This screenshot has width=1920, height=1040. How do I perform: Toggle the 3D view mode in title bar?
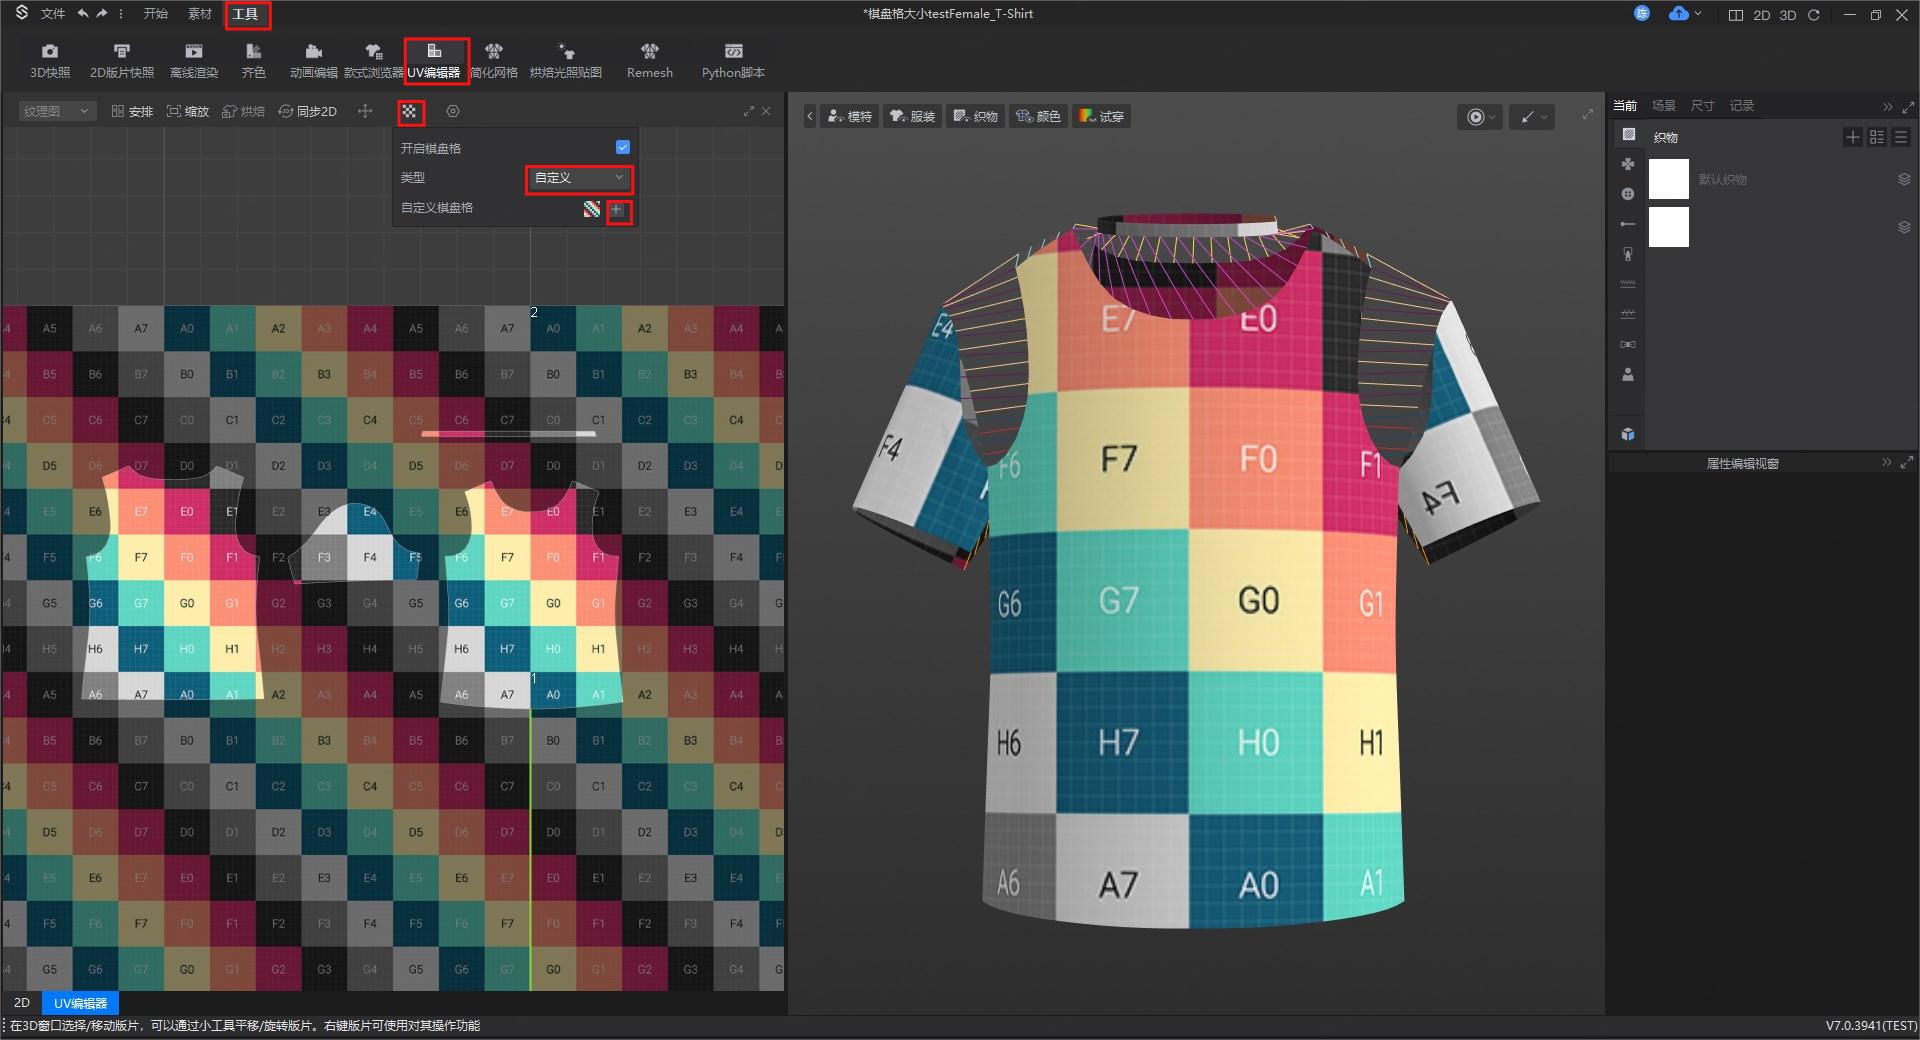[1788, 15]
